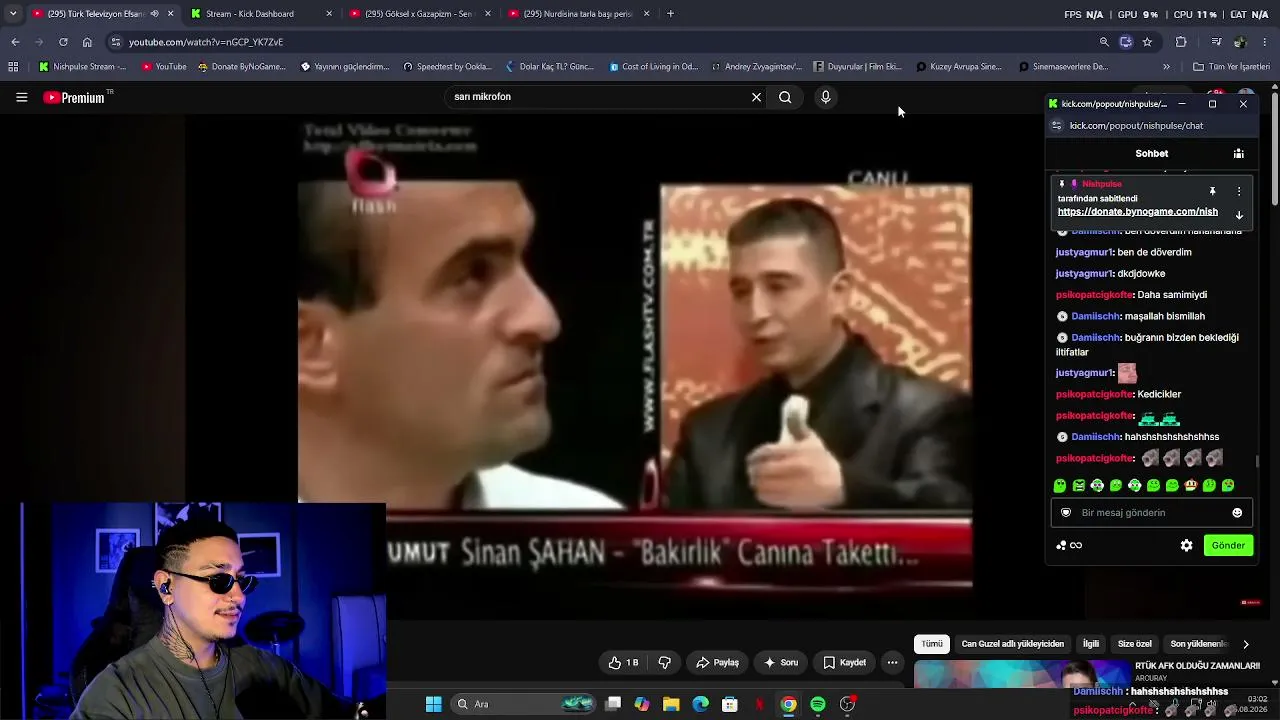View site information icon in address bar

coord(115,42)
